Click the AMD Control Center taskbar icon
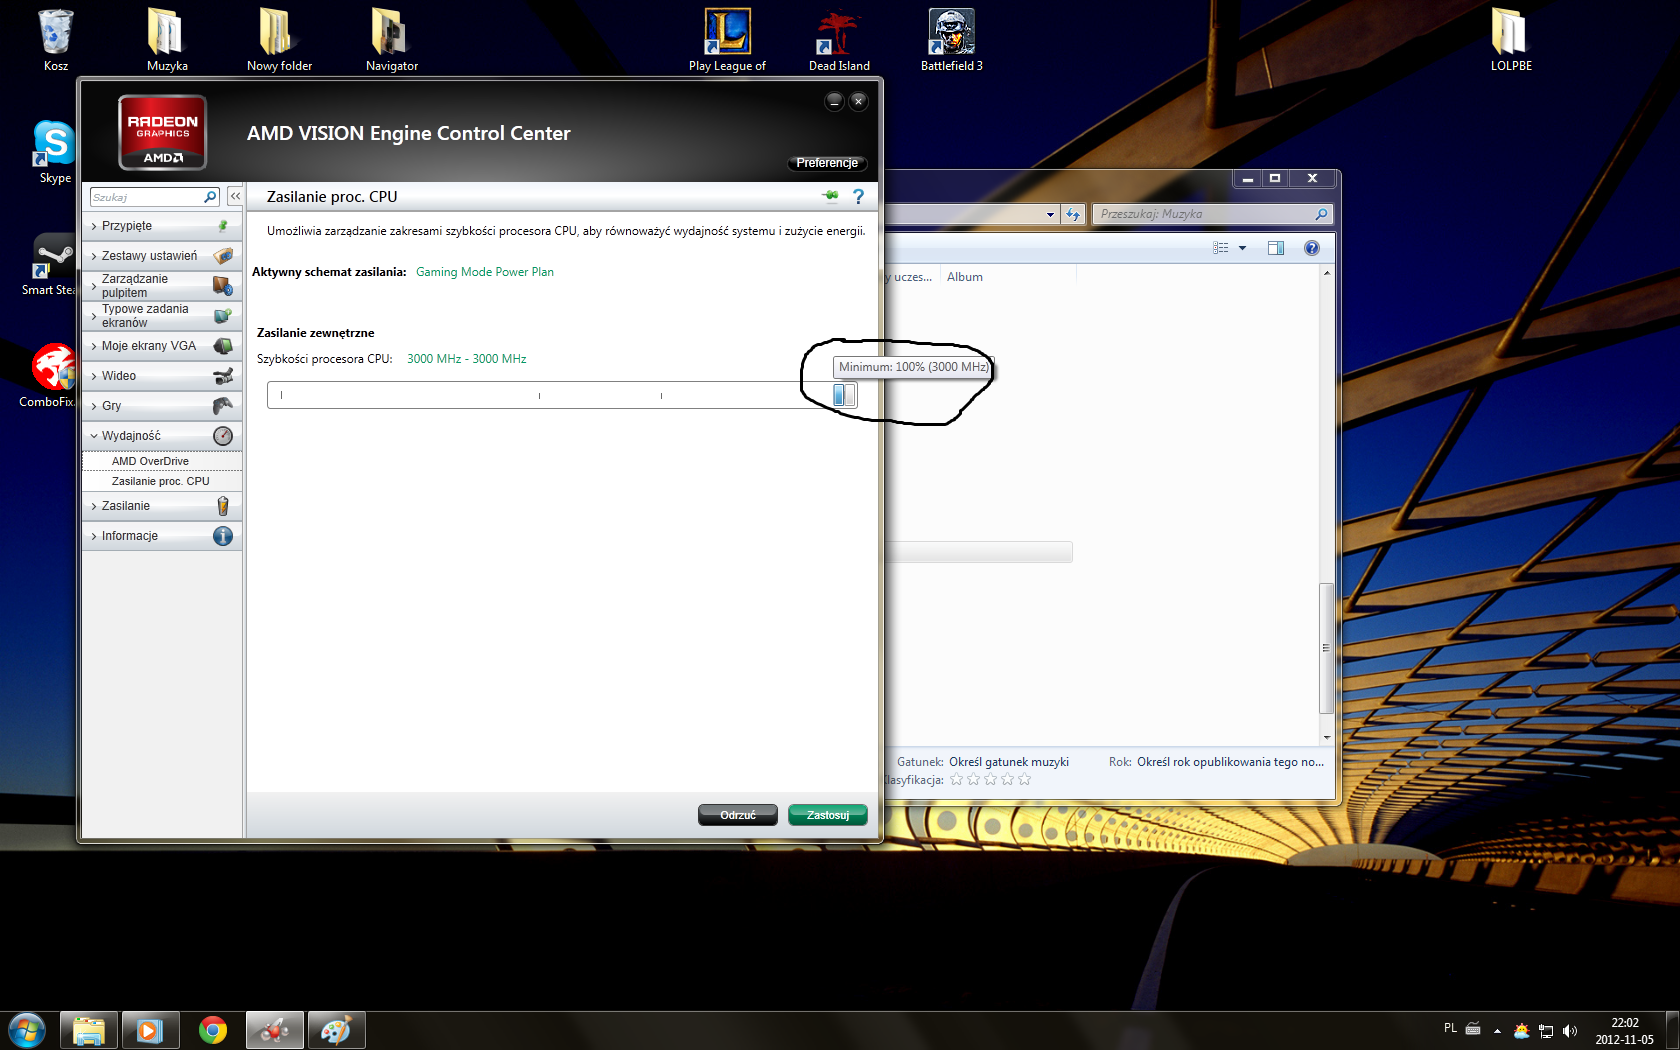The image size is (1680, 1050). click(274, 1030)
